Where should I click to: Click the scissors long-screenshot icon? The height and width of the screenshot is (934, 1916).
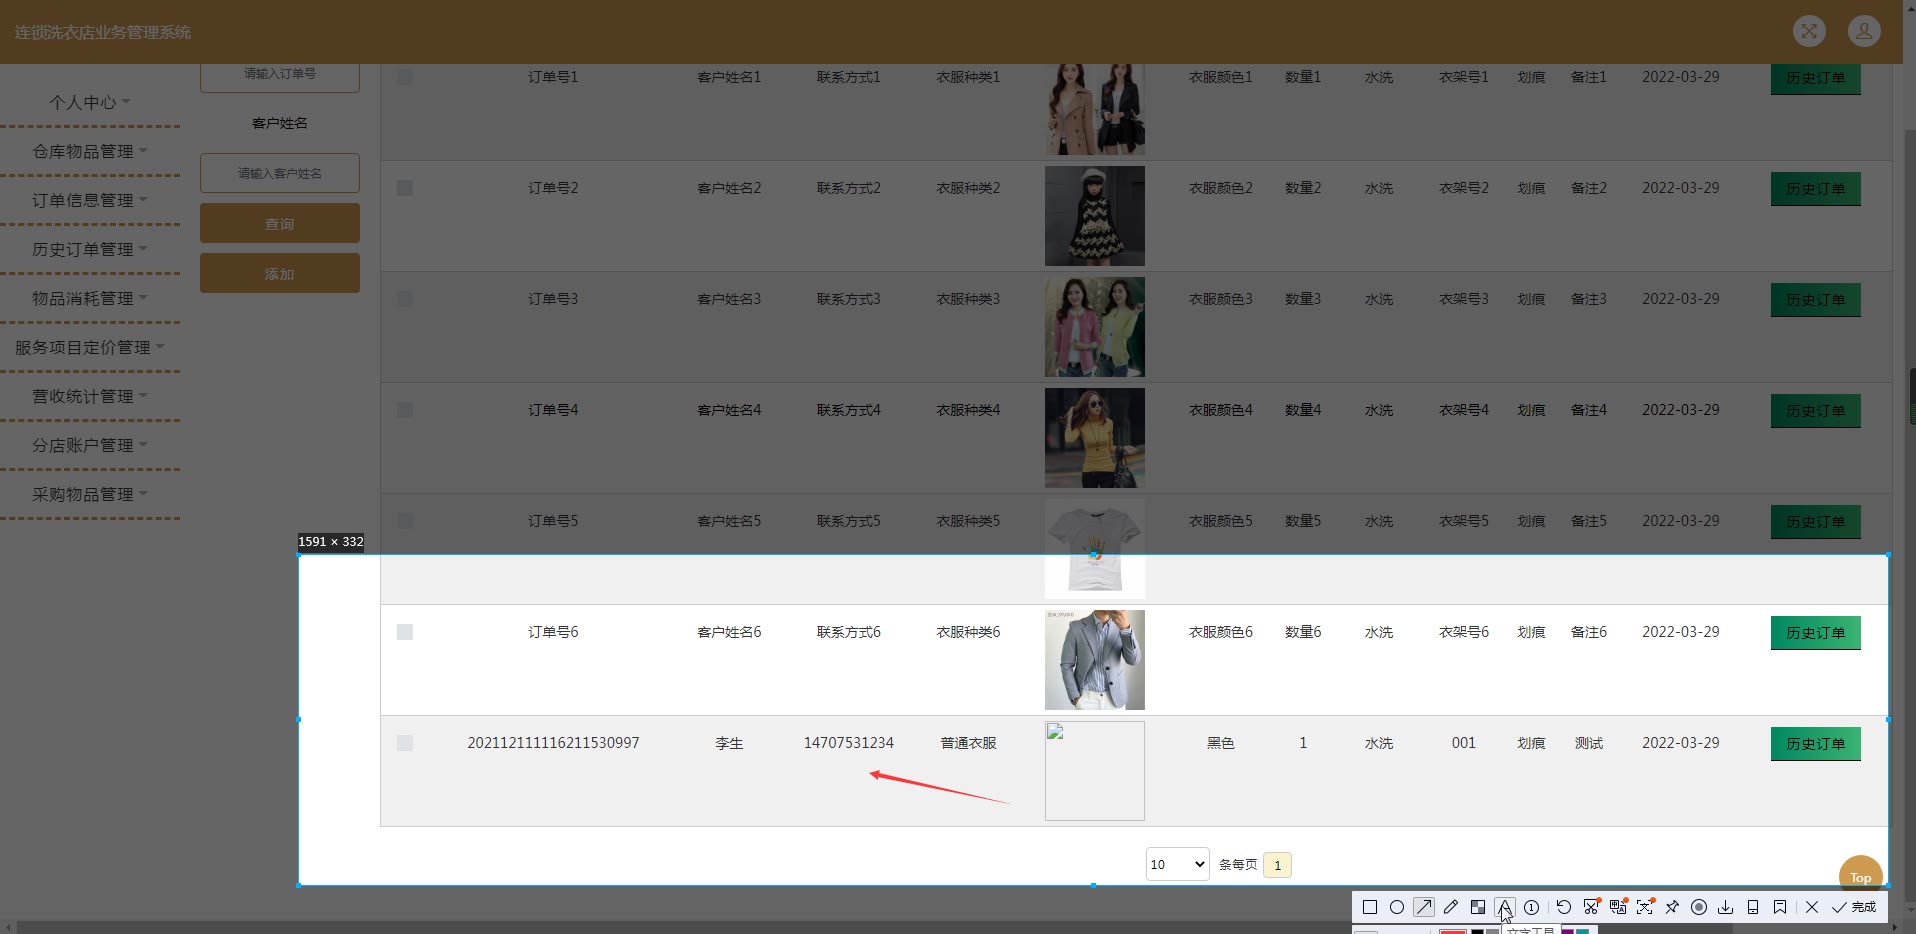point(1591,907)
